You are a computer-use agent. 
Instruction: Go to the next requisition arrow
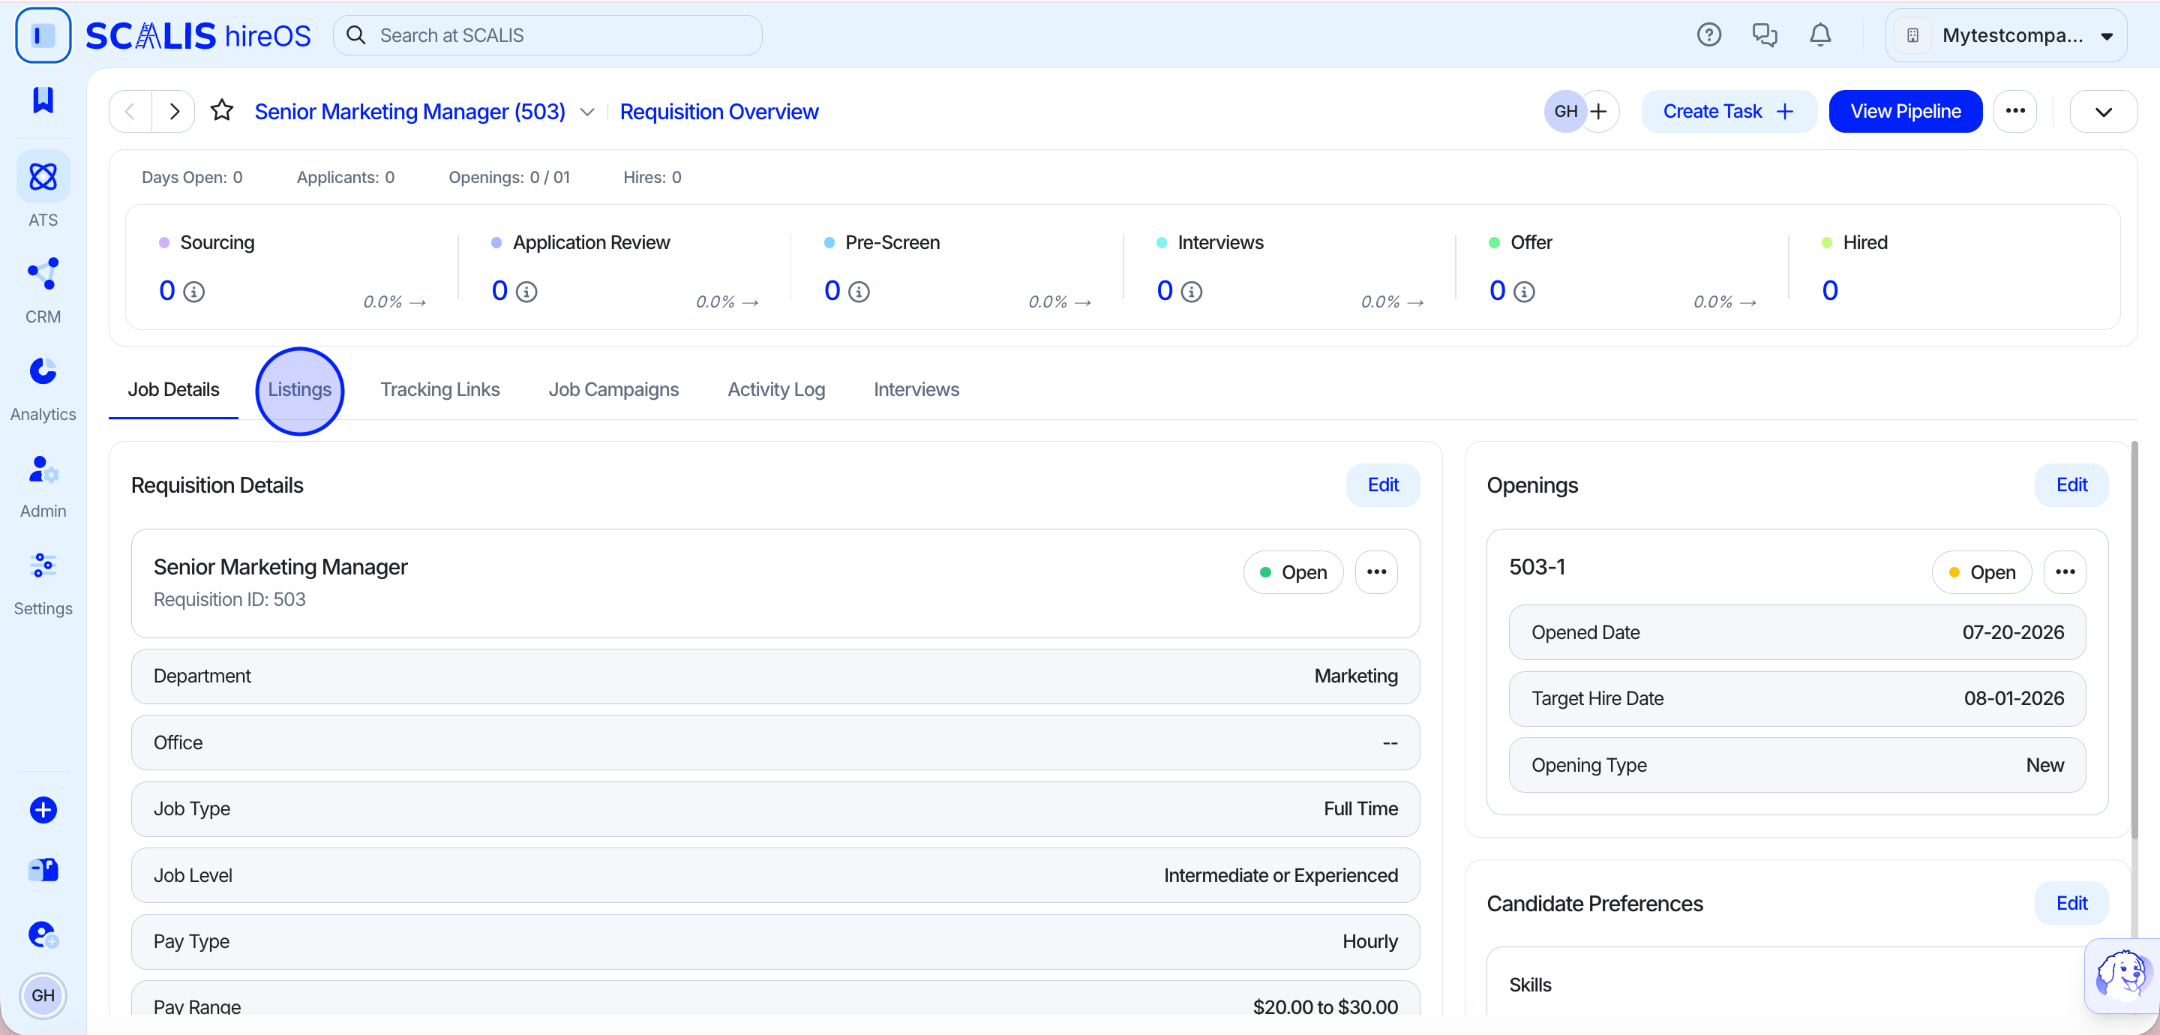coord(174,111)
